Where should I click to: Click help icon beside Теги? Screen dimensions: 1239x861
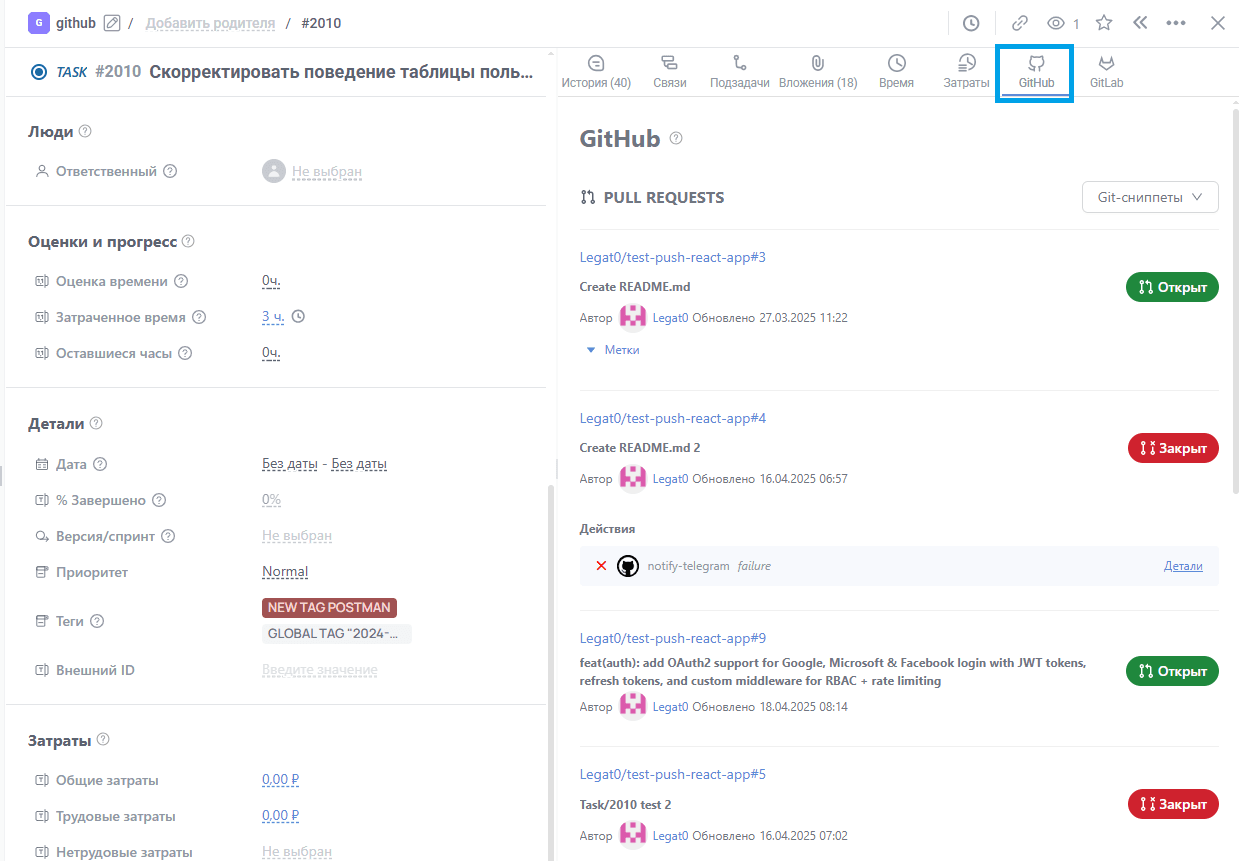pos(97,621)
